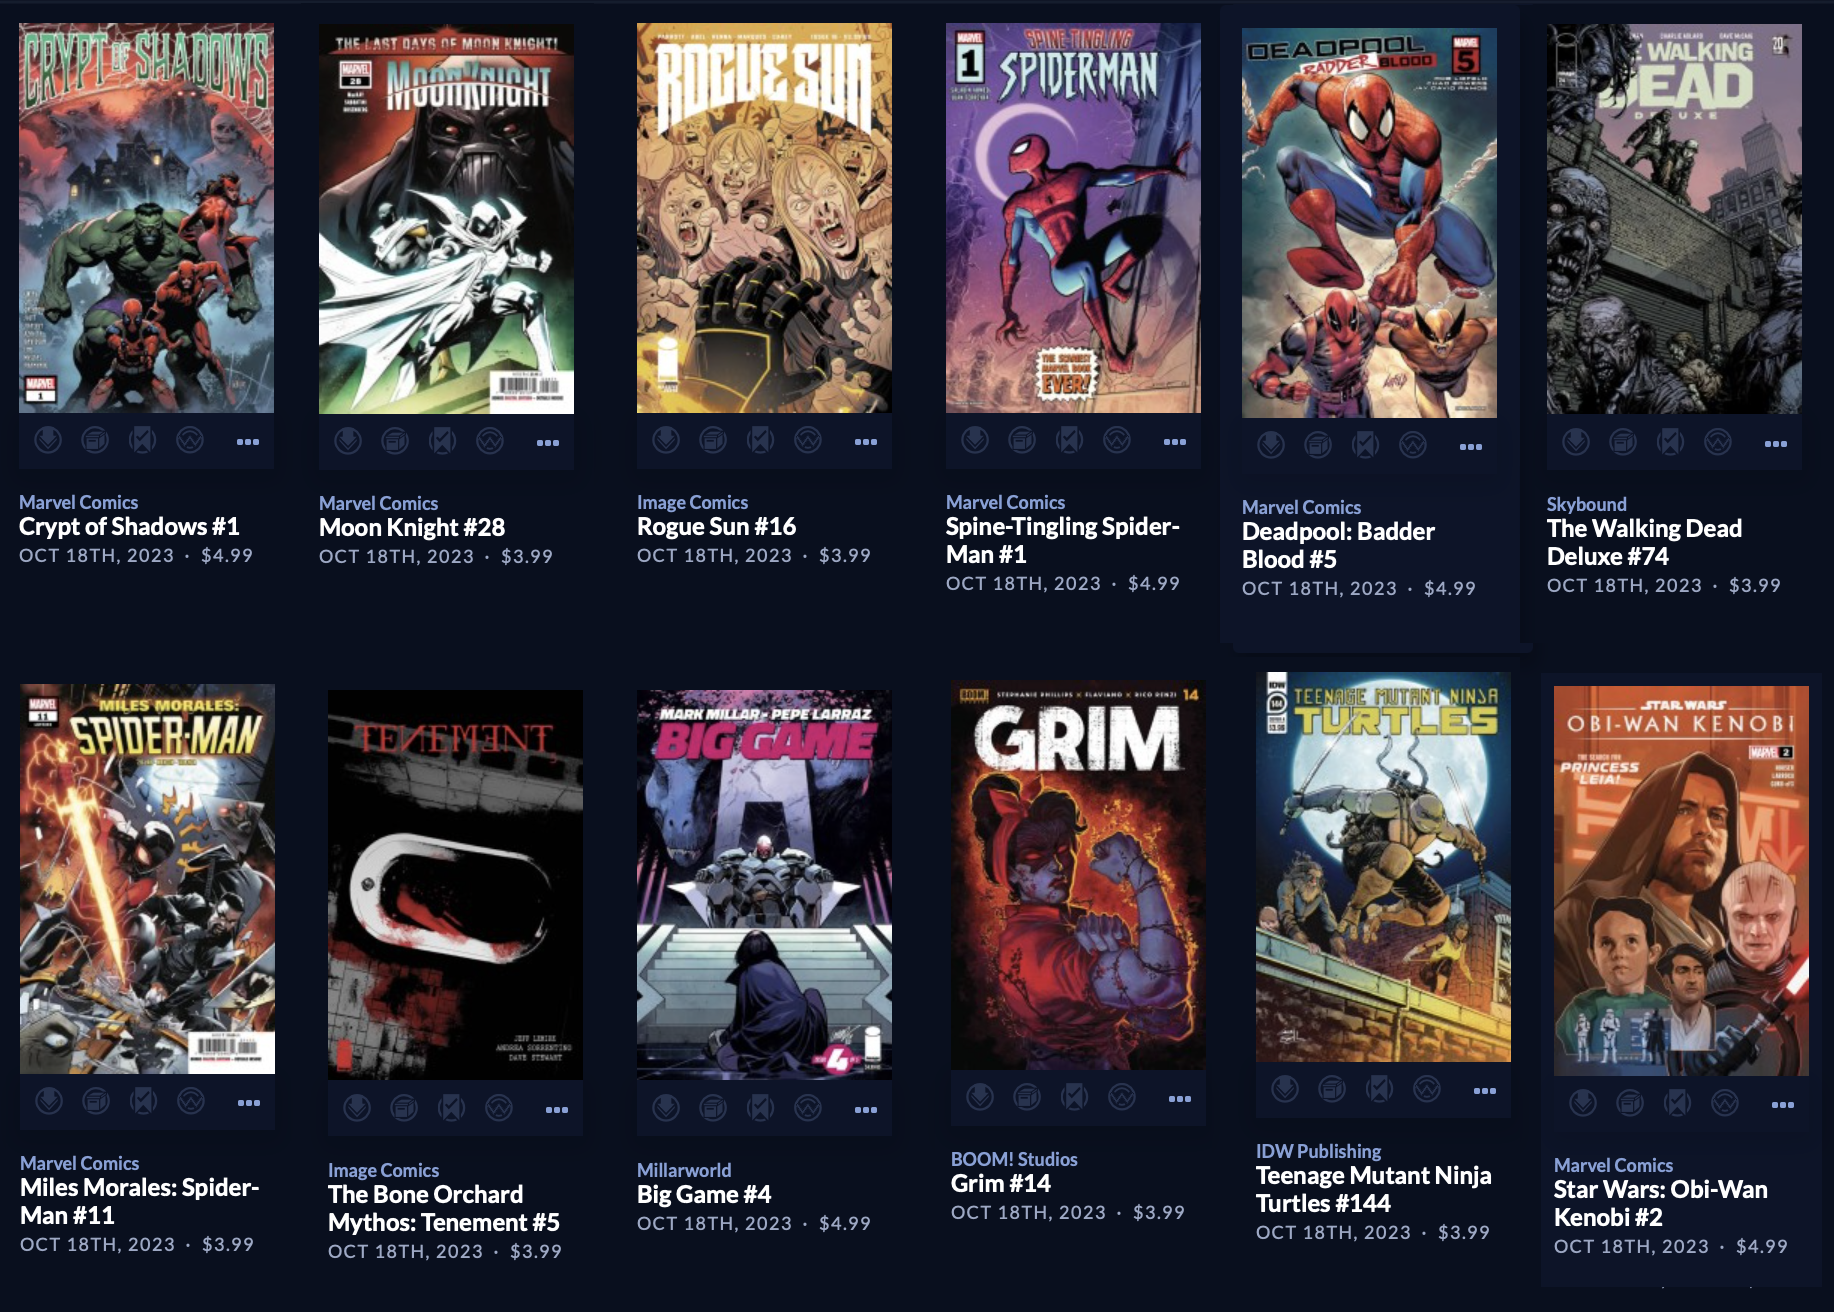Viewport: 1834px width, 1312px height.
Task: Click the wish list icon under Rogue Sun #16
Action: coord(808,440)
